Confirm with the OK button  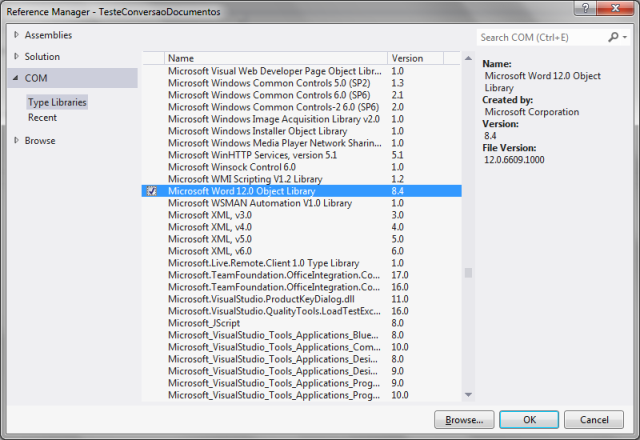pos(530,420)
